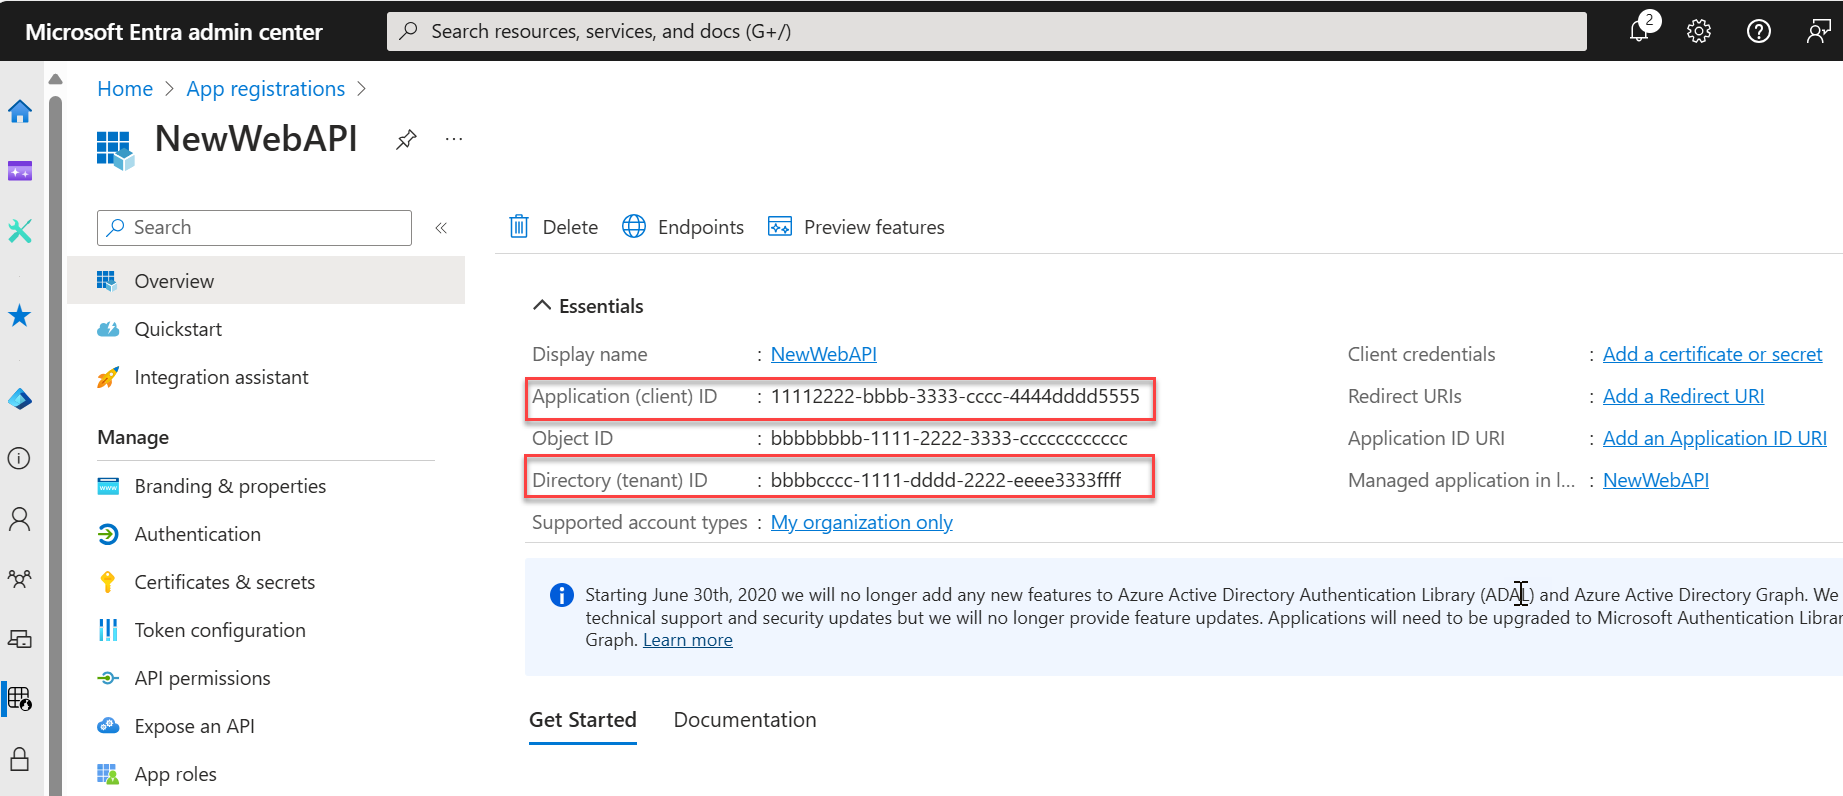1843x796 pixels.
Task: Open Applications icon in left rail
Action: (20, 698)
